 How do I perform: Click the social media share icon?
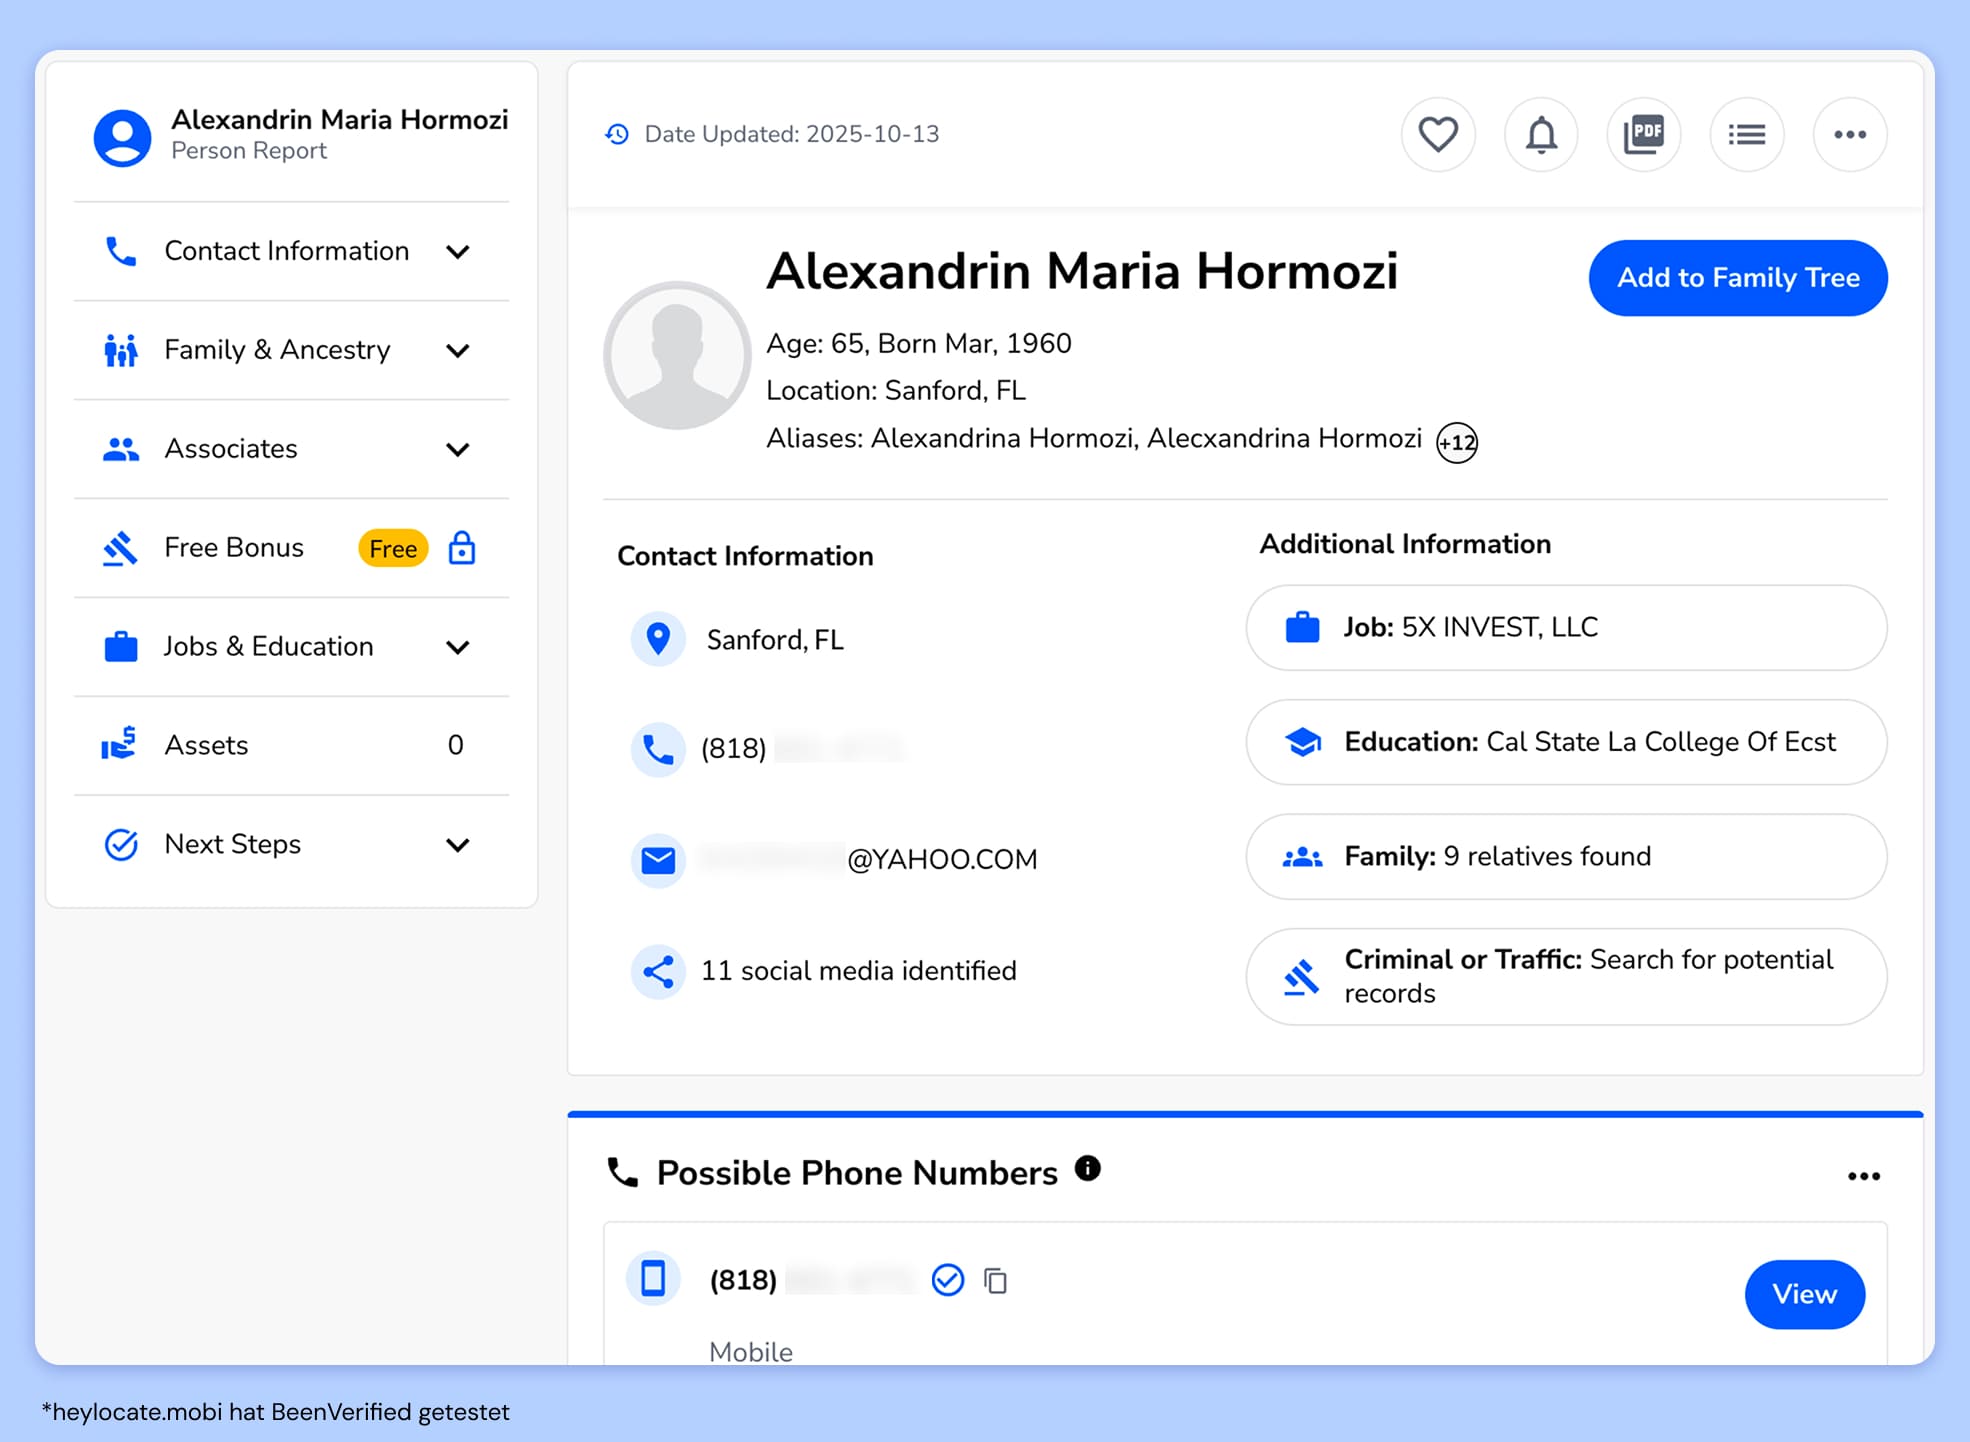click(x=658, y=971)
